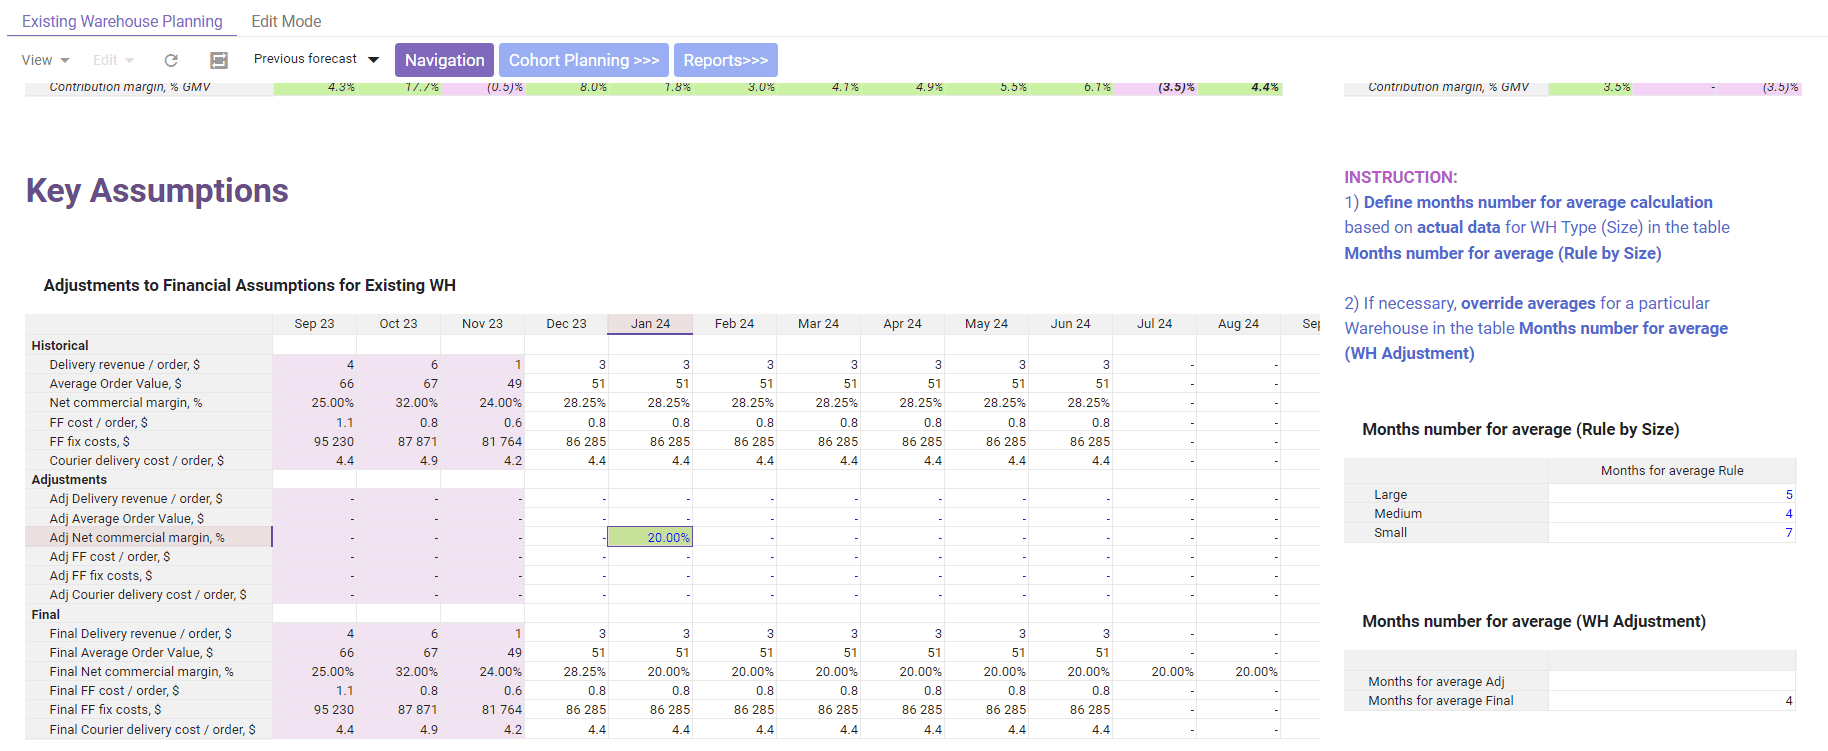Click the Jan 24 column header

tap(650, 324)
